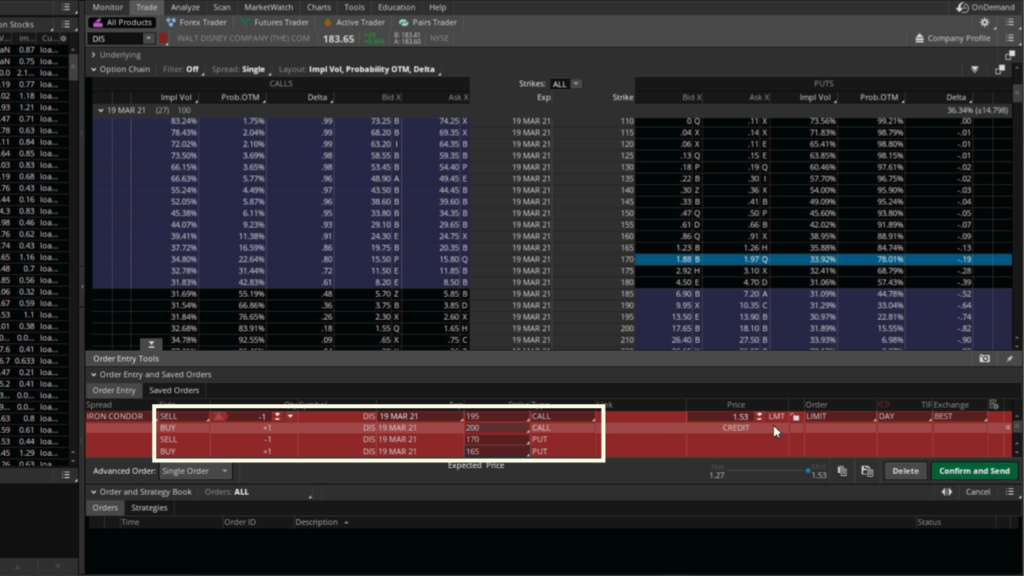Switch to Active Trader
Image resolution: width=1024 pixels, height=576 pixels.
click(354, 22)
